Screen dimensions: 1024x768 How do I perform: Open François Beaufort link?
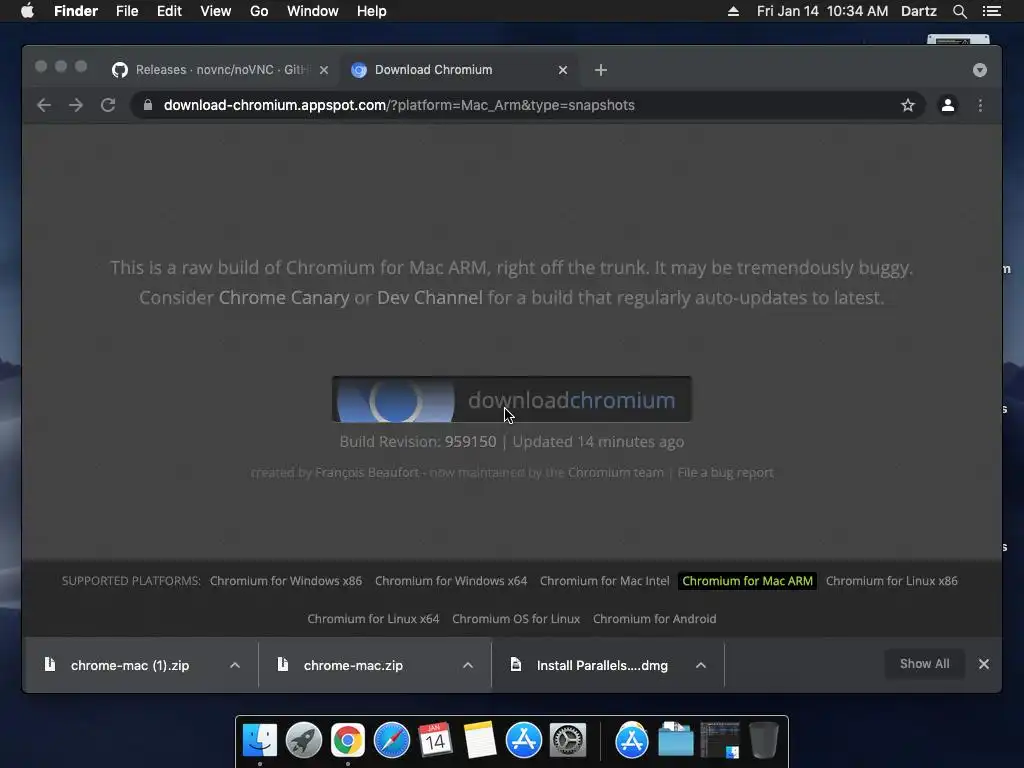[366, 472]
